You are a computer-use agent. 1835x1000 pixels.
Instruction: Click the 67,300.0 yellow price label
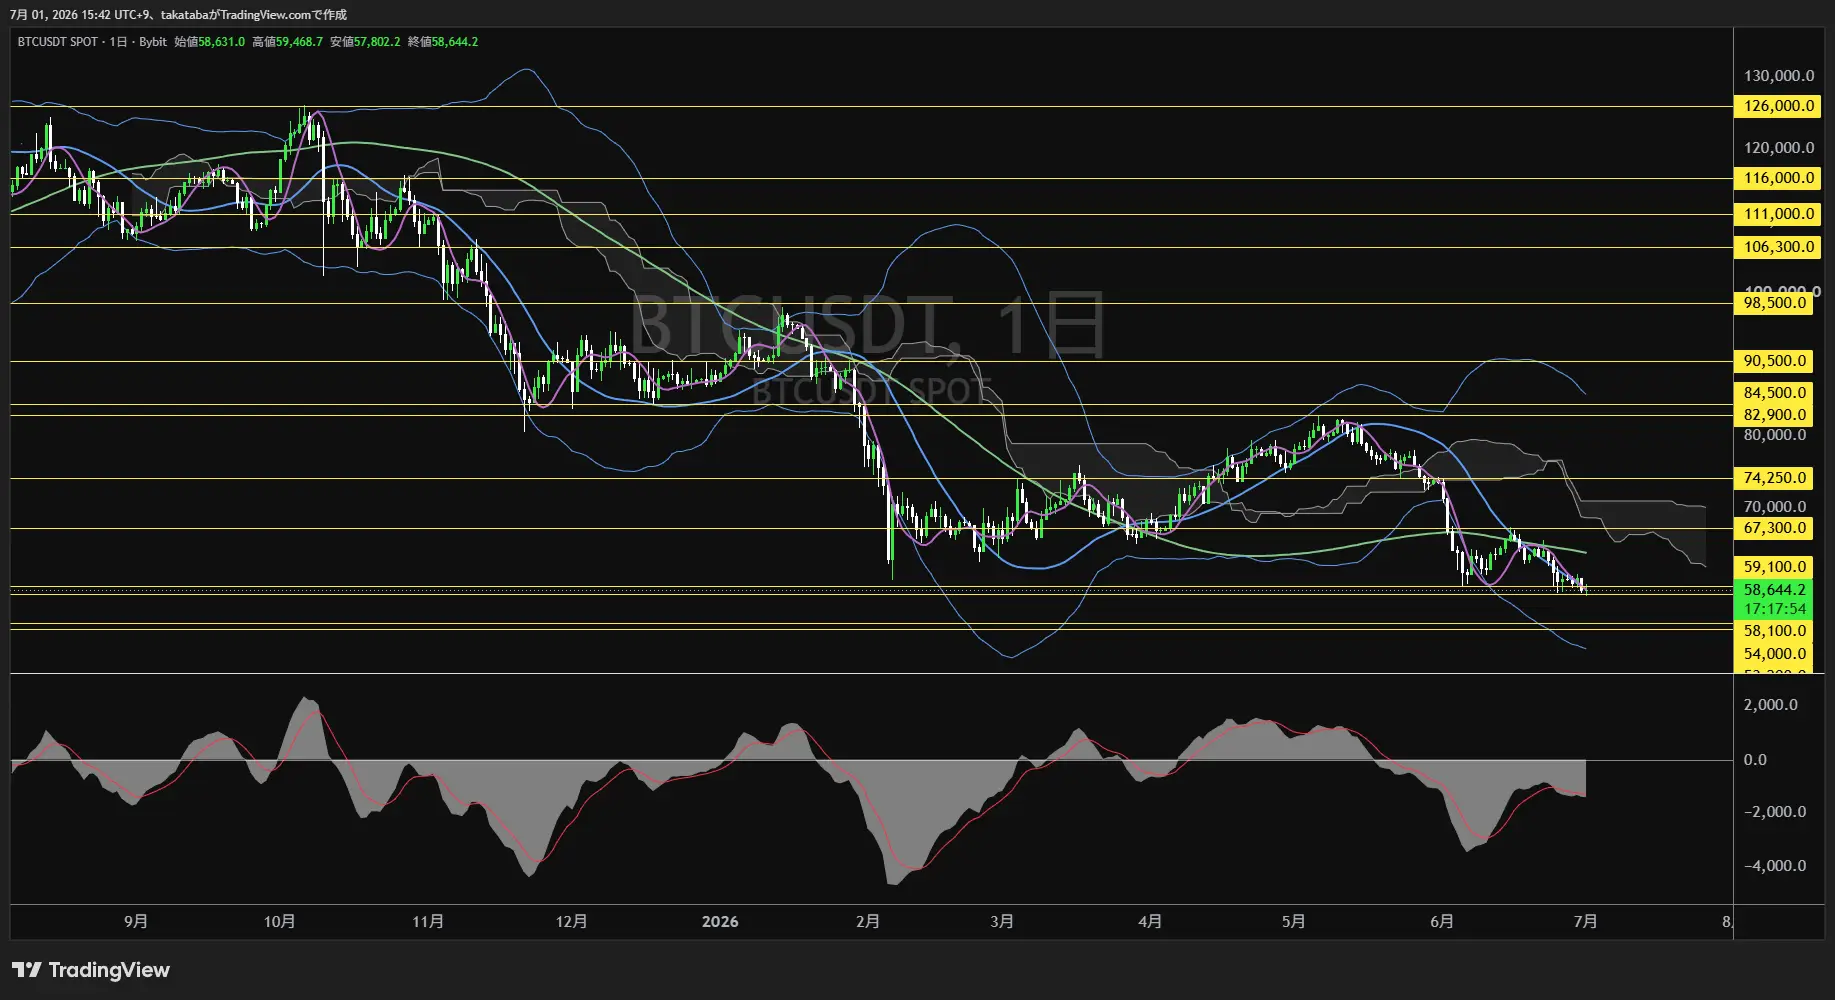[1774, 528]
